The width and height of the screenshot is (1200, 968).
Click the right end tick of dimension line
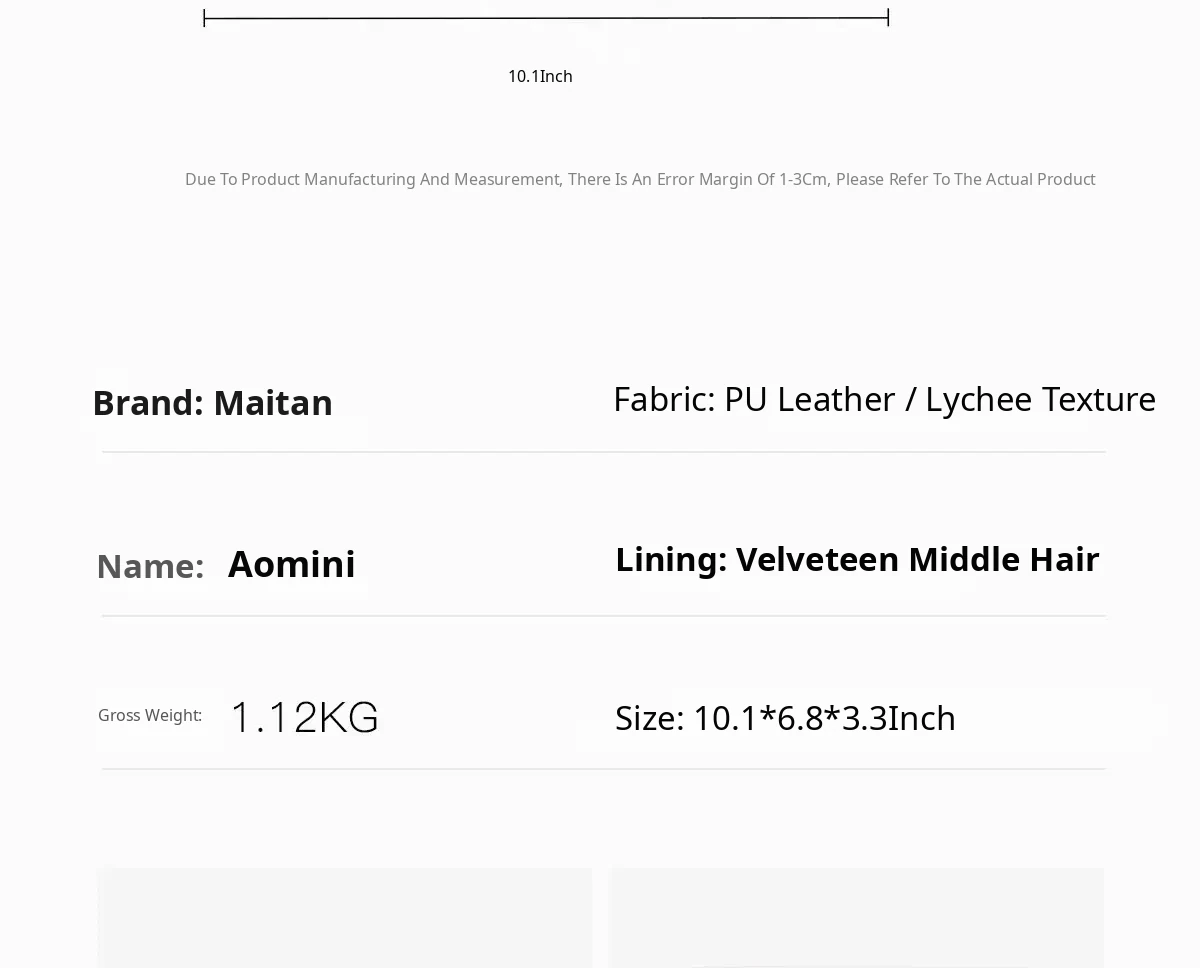click(888, 18)
